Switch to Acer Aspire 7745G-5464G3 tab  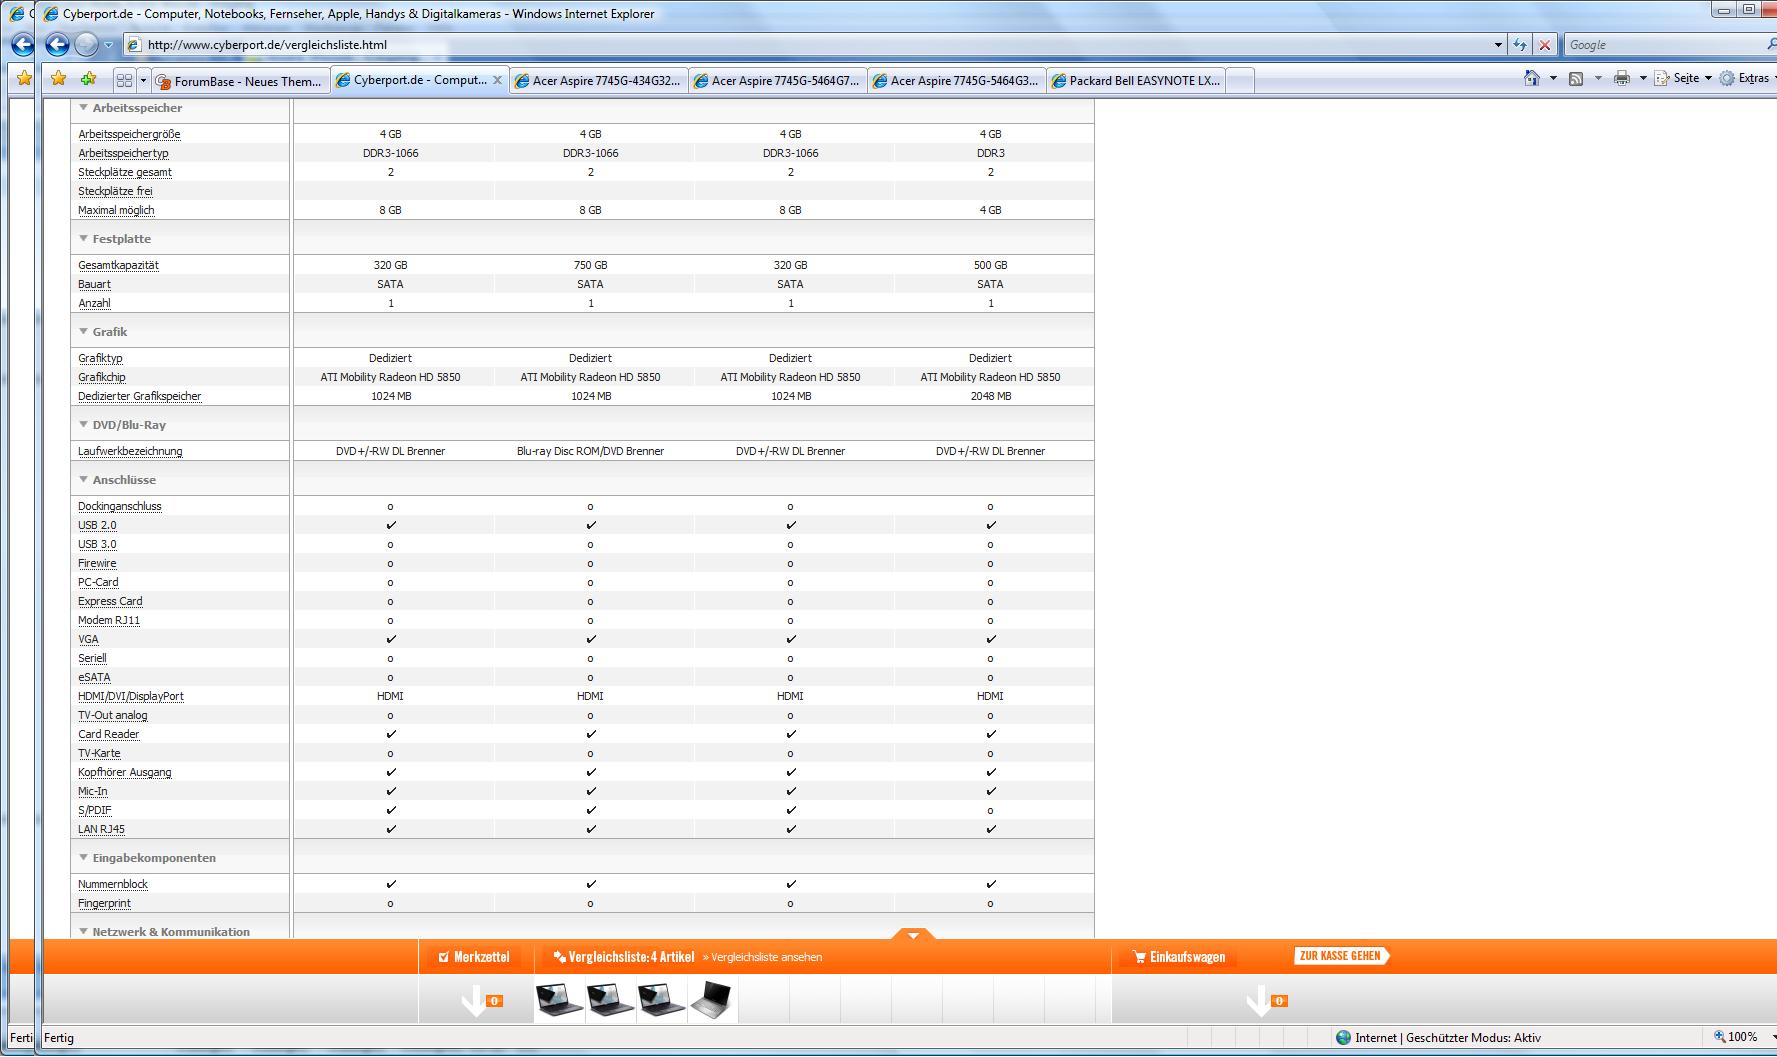tap(956, 81)
